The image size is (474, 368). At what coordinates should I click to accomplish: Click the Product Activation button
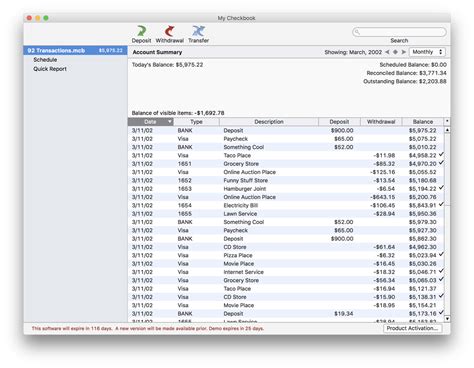tap(412, 328)
